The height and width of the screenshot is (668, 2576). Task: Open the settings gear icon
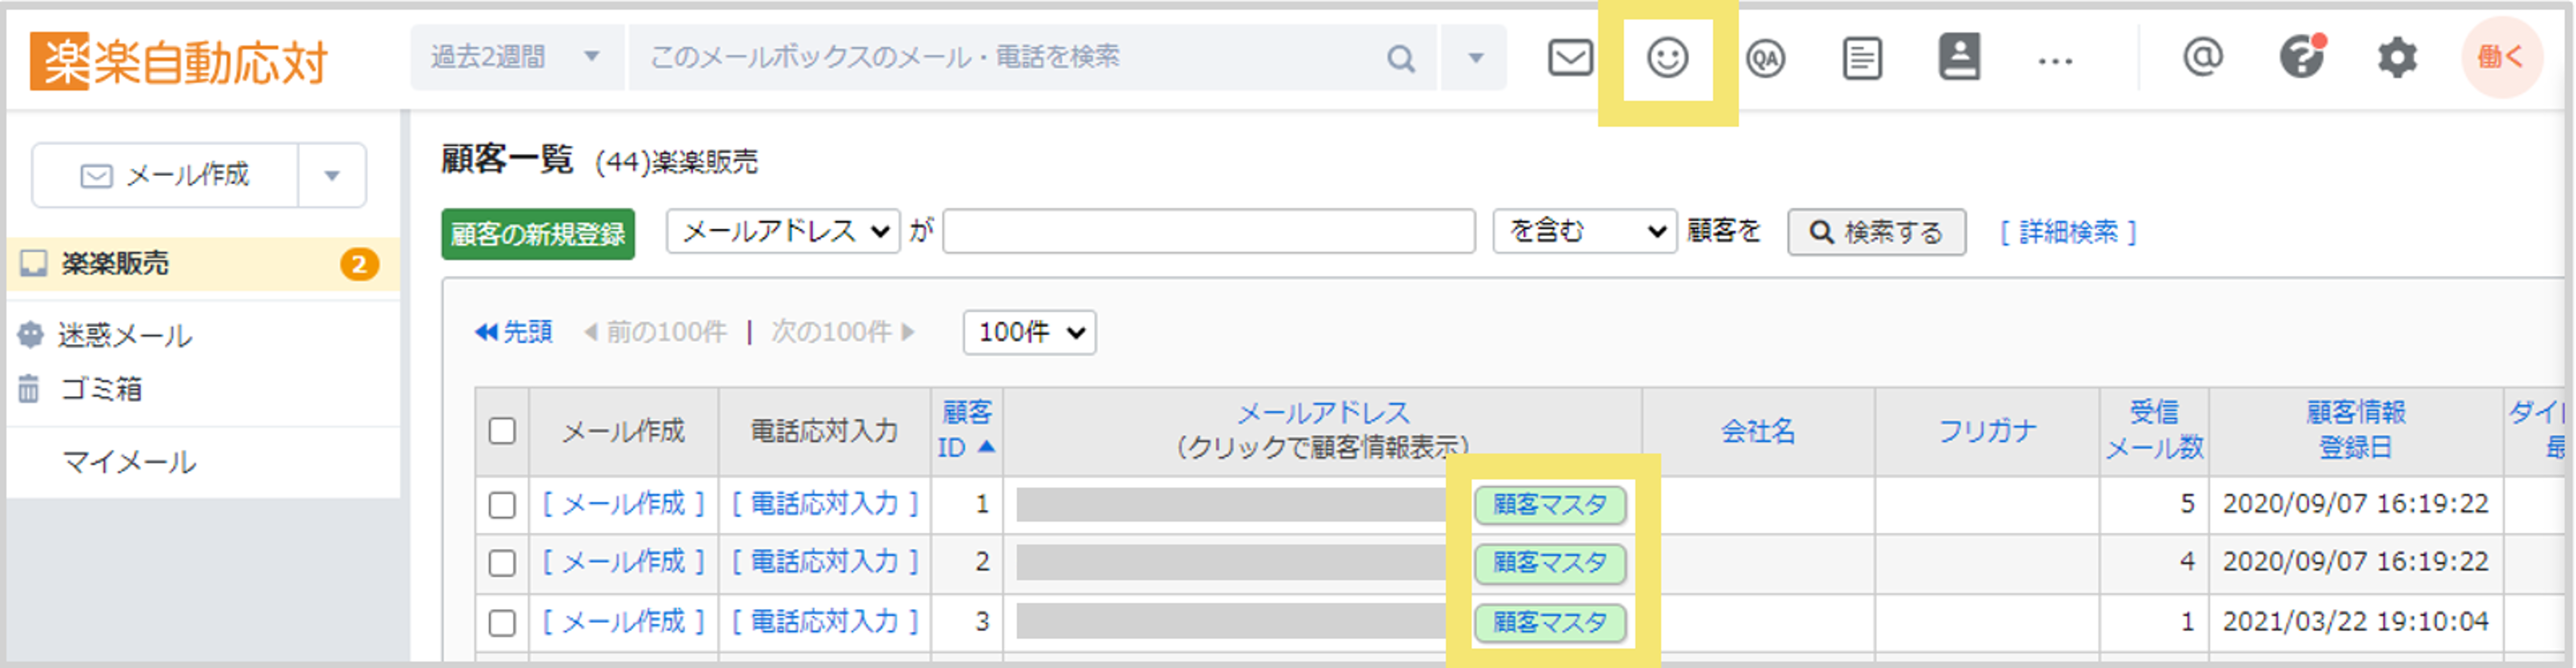[x=2397, y=58]
